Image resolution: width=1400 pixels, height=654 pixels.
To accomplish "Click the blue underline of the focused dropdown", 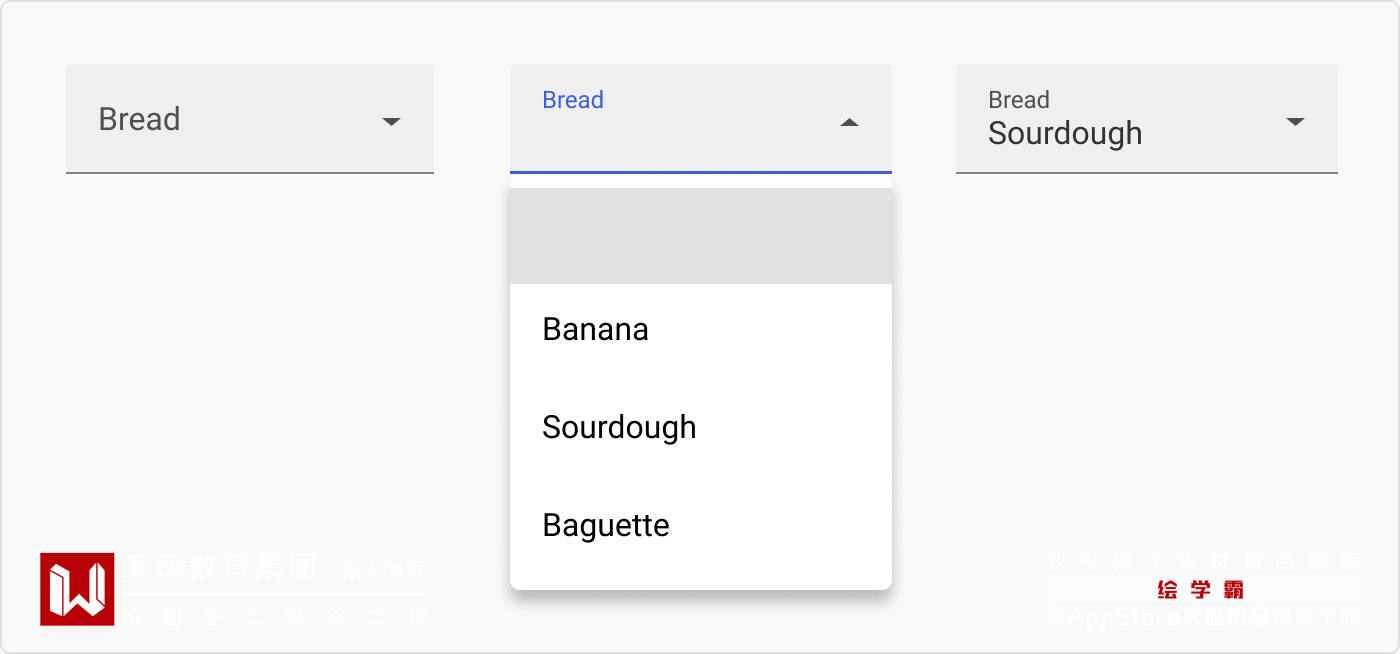I will 700,173.
